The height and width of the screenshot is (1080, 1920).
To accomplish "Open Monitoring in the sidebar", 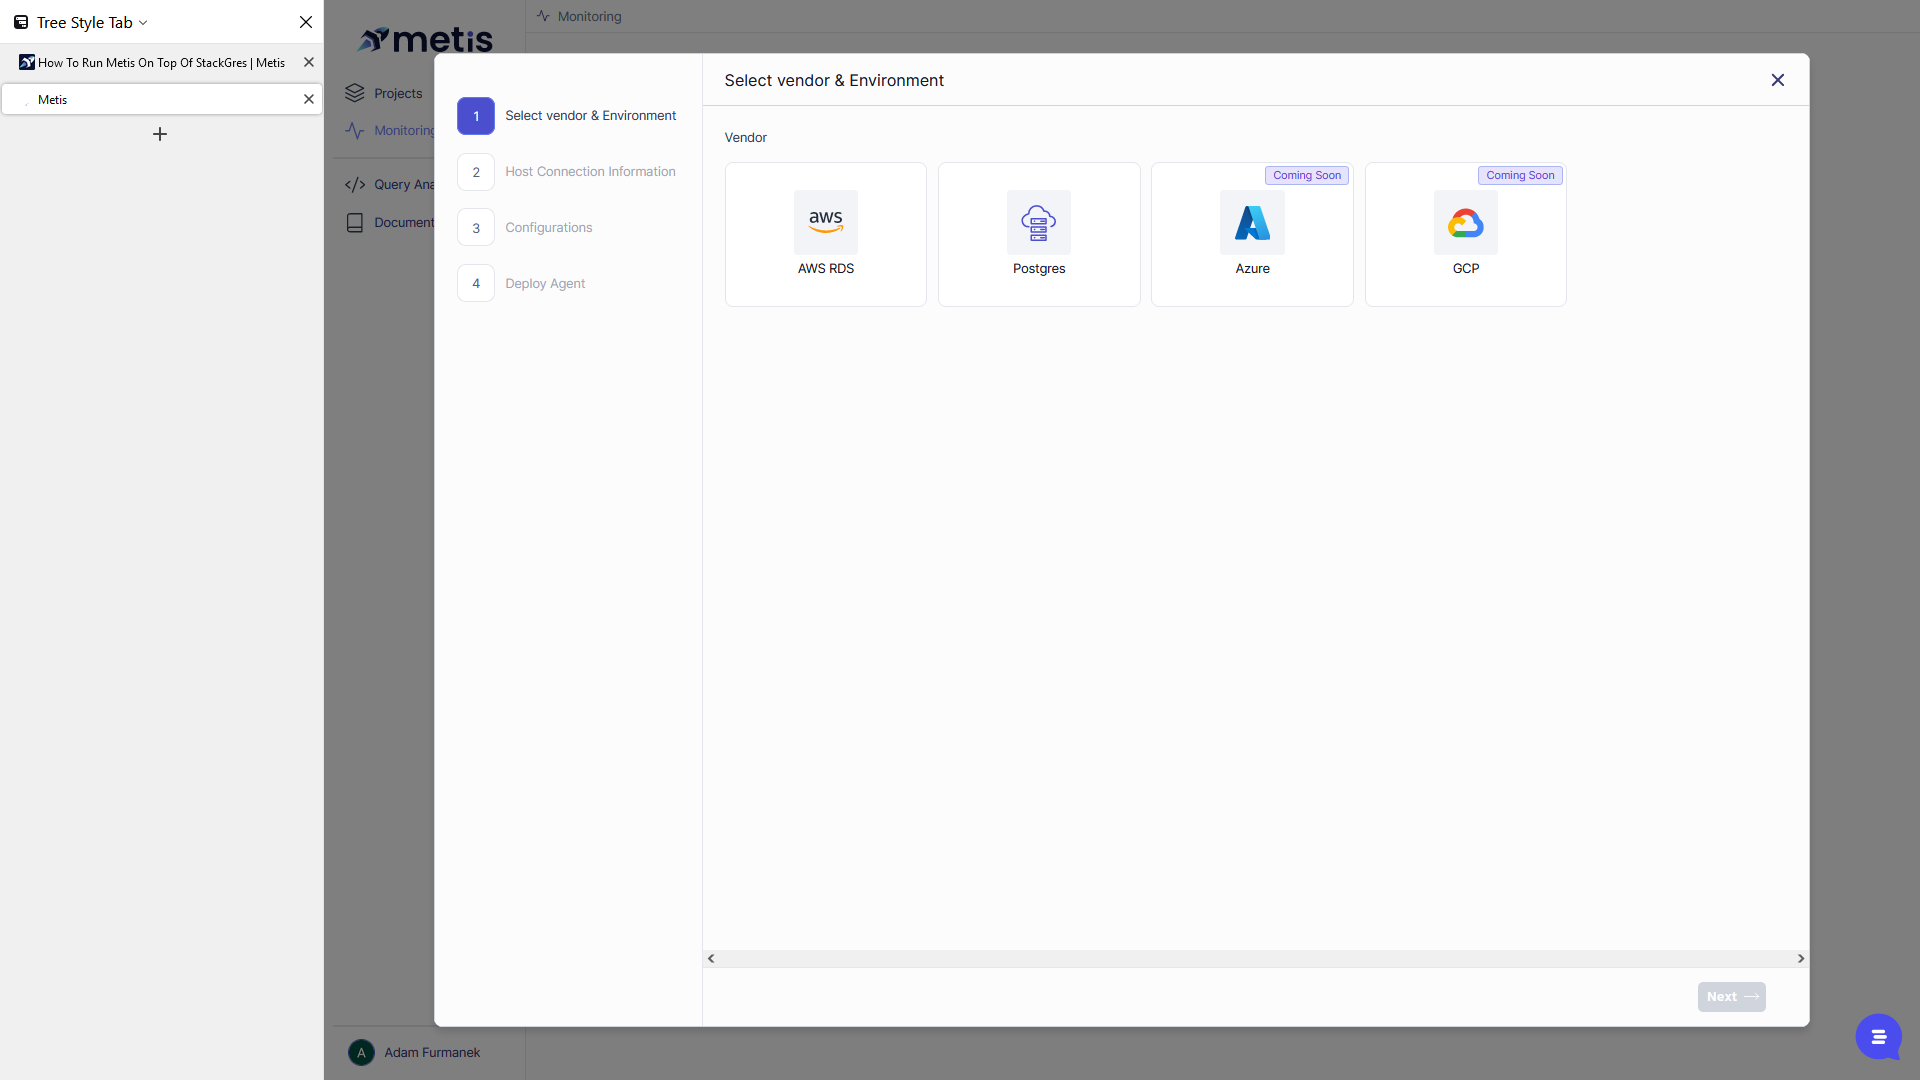I will pos(389,130).
